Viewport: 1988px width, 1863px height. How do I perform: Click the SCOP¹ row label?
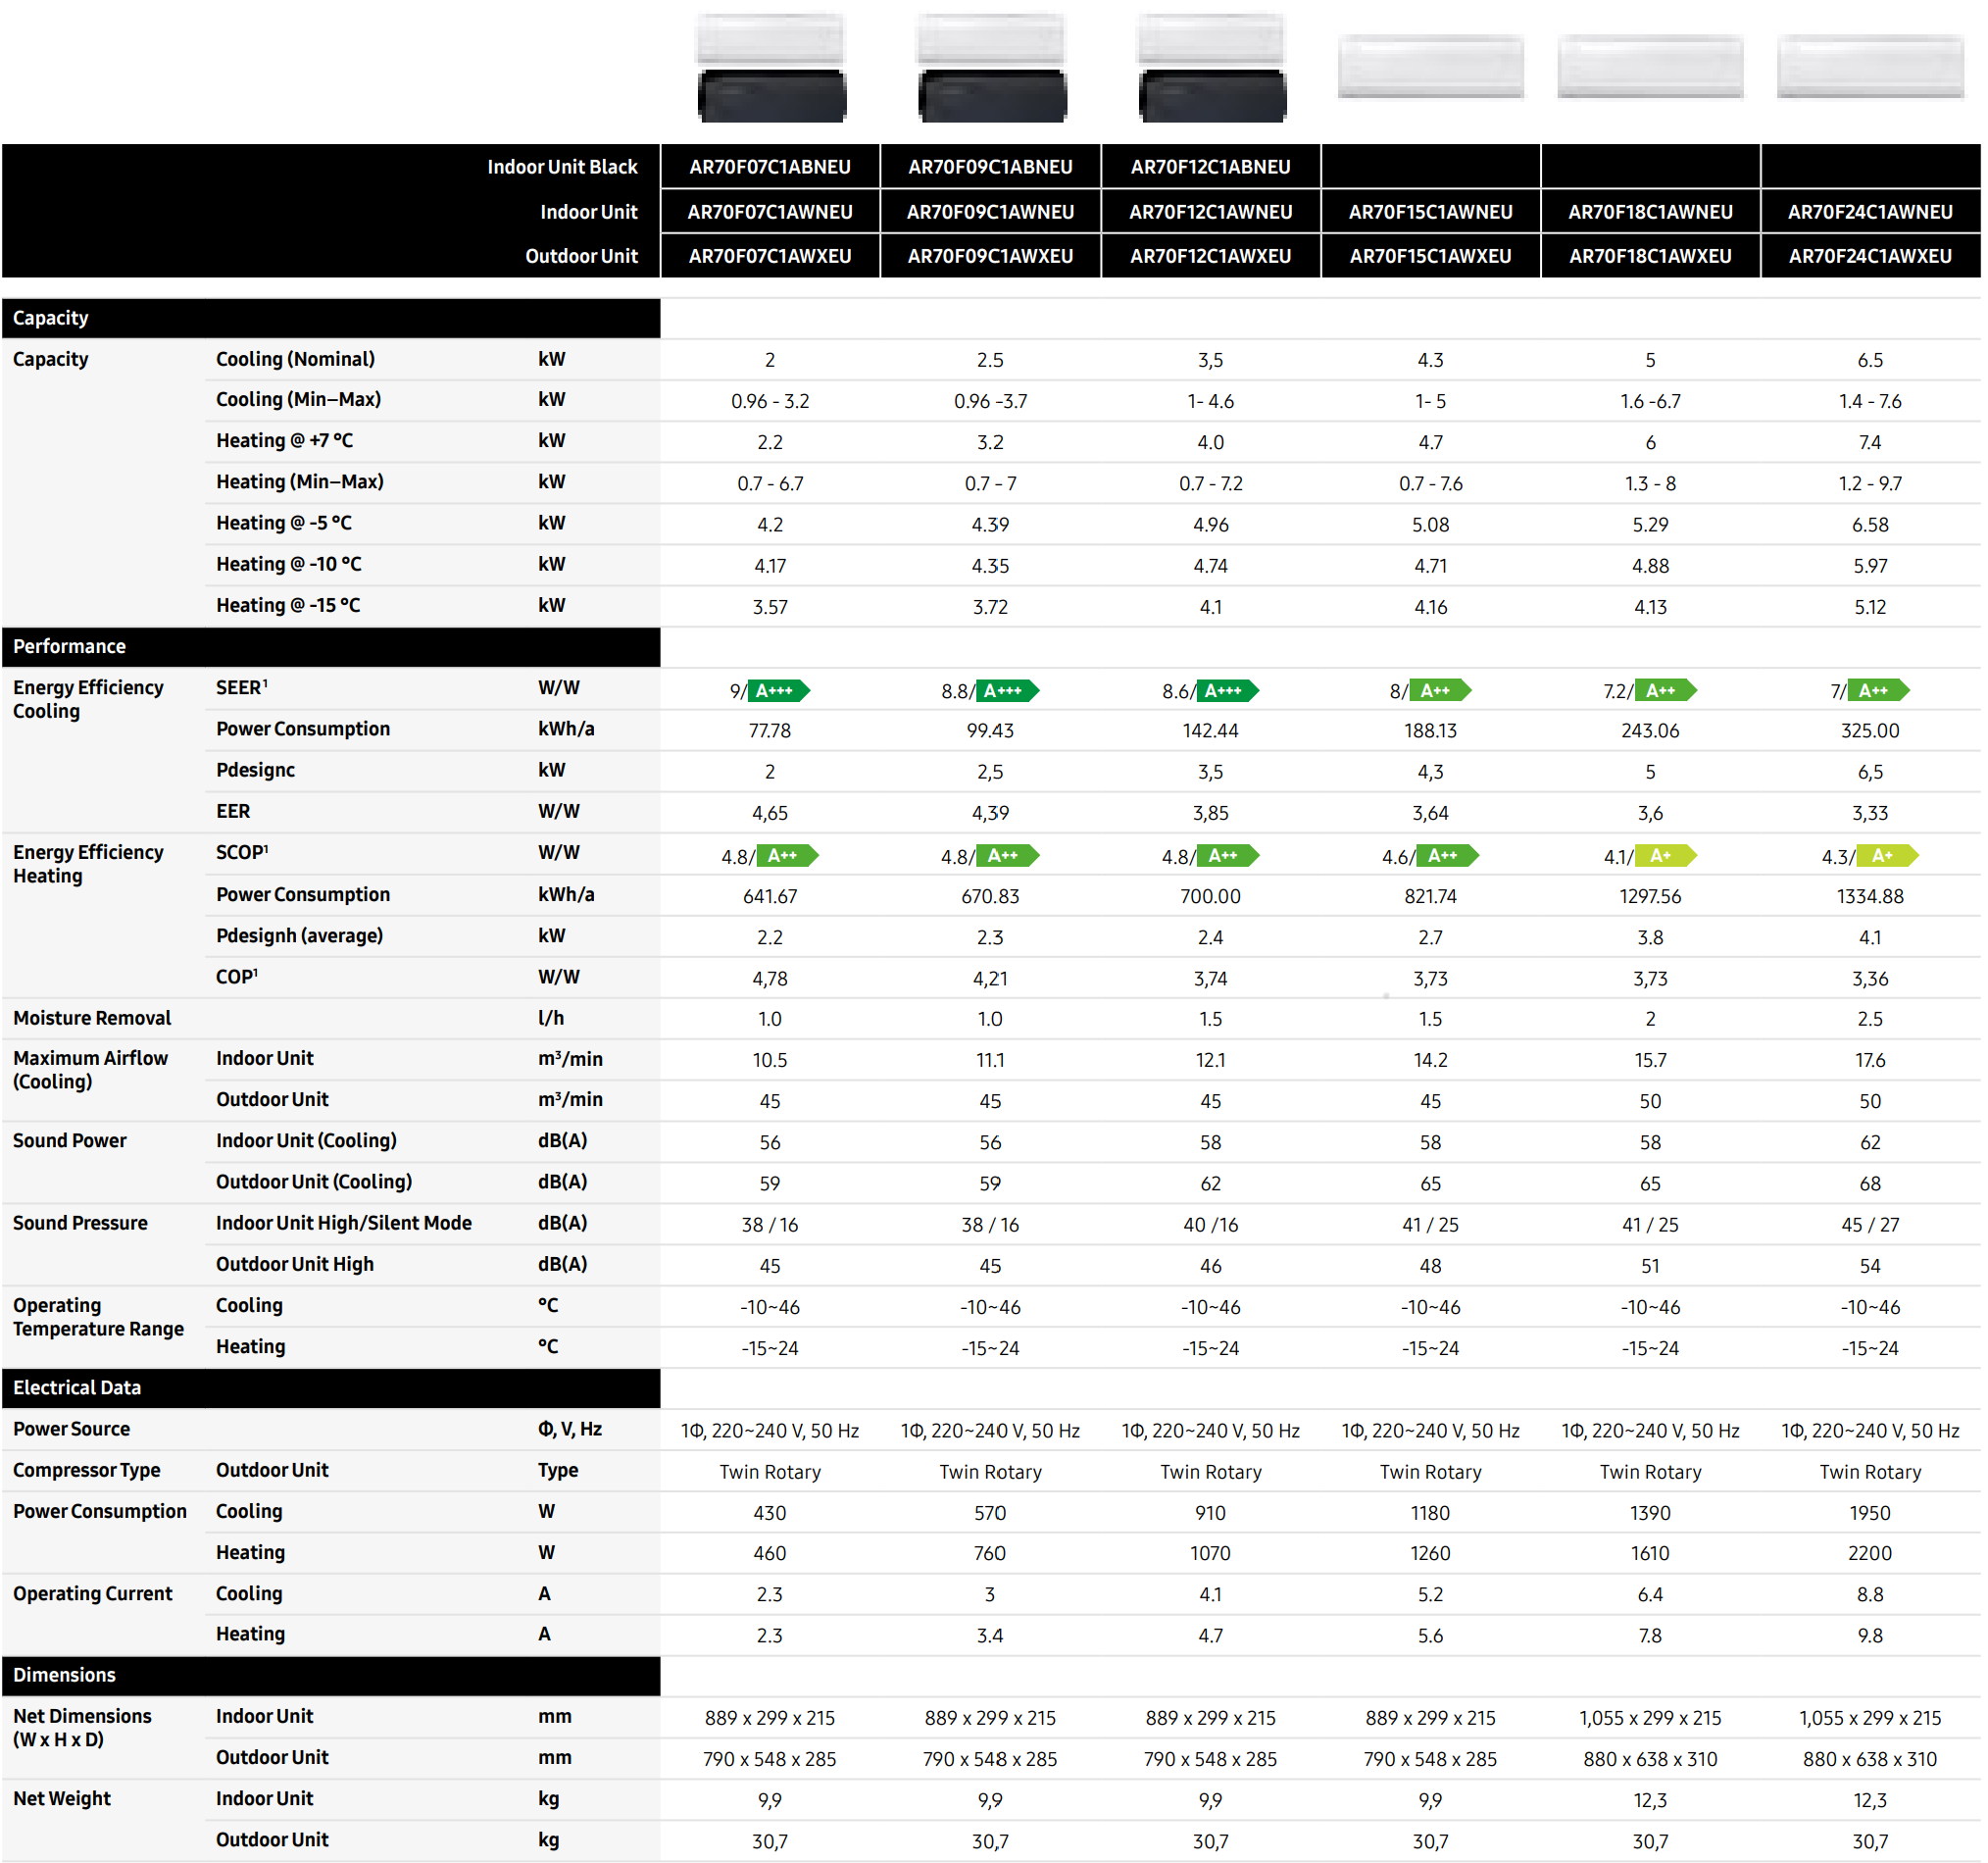pyautogui.click(x=242, y=853)
